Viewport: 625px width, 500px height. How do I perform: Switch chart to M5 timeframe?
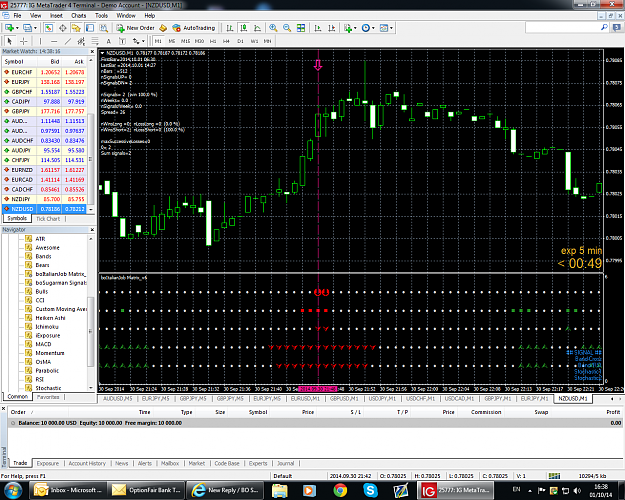(172, 41)
